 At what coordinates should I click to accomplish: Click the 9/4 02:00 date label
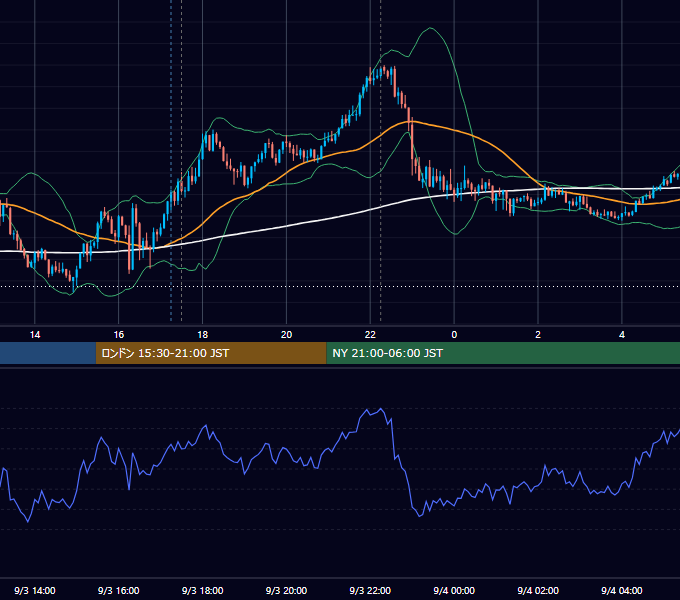pyautogui.click(x=538, y=590)
